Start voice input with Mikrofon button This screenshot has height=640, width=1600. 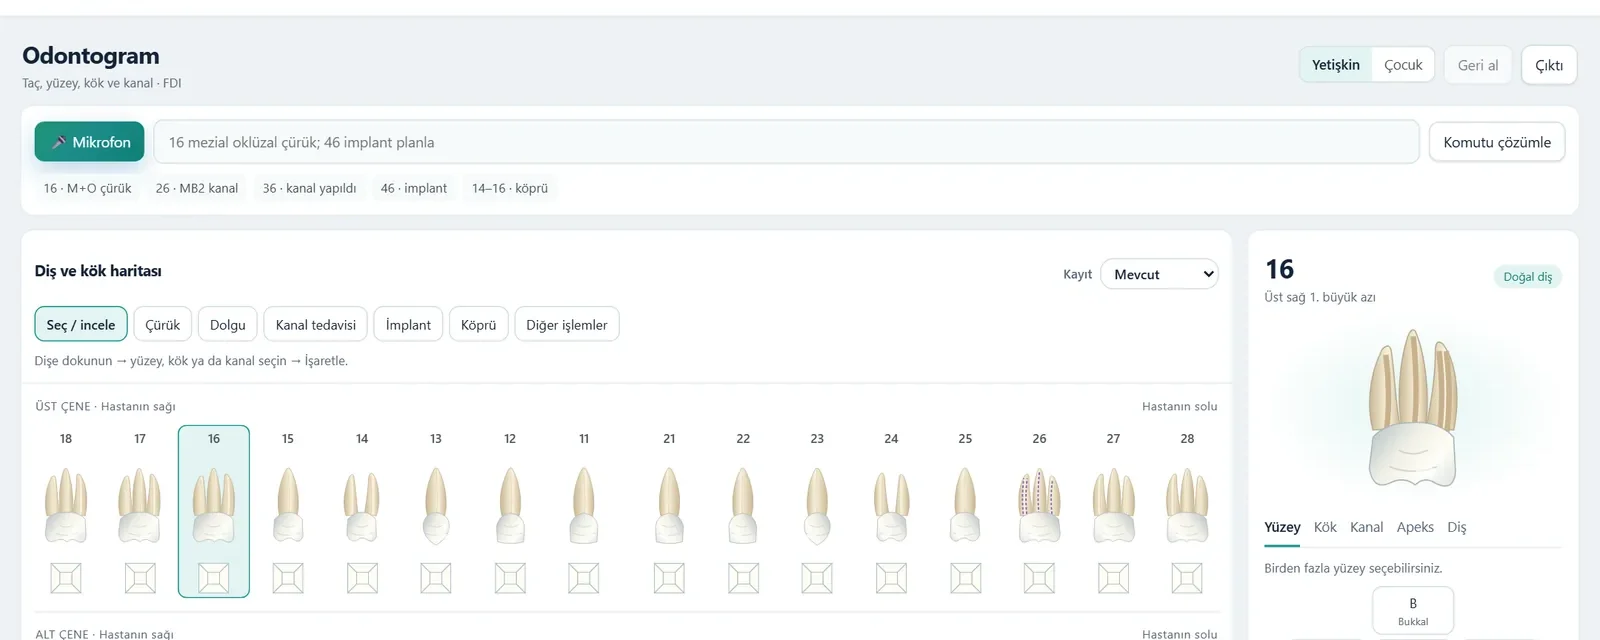pos(90,142)
